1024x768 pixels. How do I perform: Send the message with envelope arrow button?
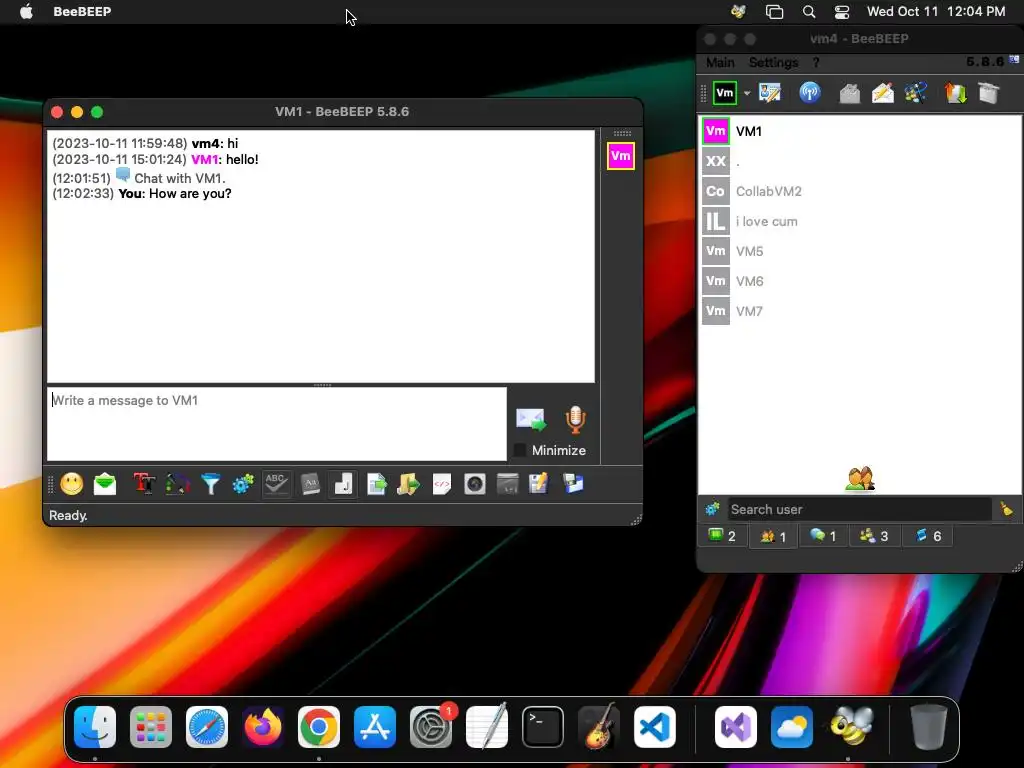(x=532, y=419)
